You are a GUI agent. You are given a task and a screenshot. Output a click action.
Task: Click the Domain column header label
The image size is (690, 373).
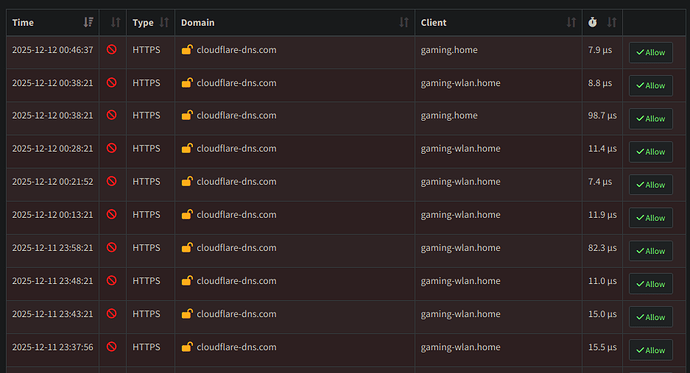(198, 22)
